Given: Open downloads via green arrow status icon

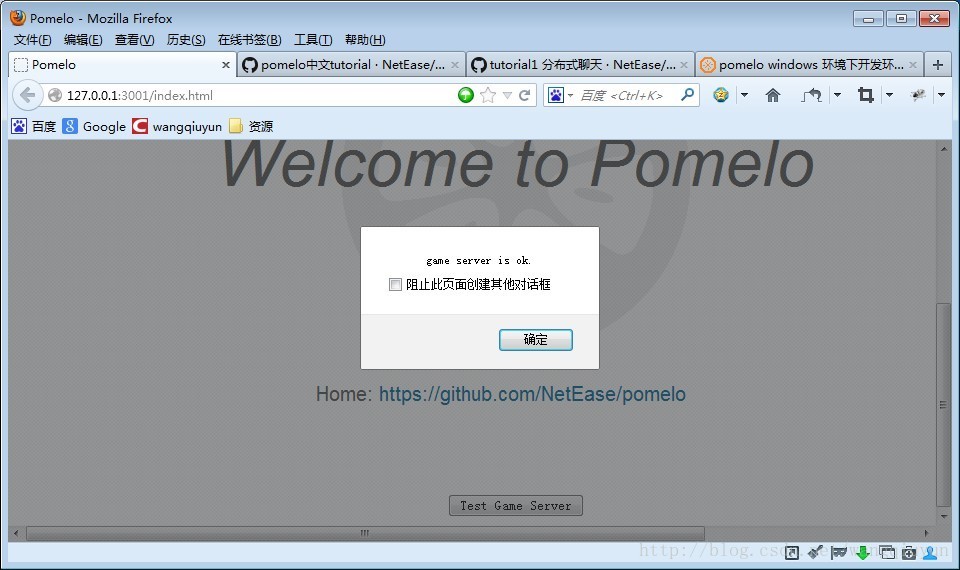Looking at the screenshot, I should click(x=863, y=553).
